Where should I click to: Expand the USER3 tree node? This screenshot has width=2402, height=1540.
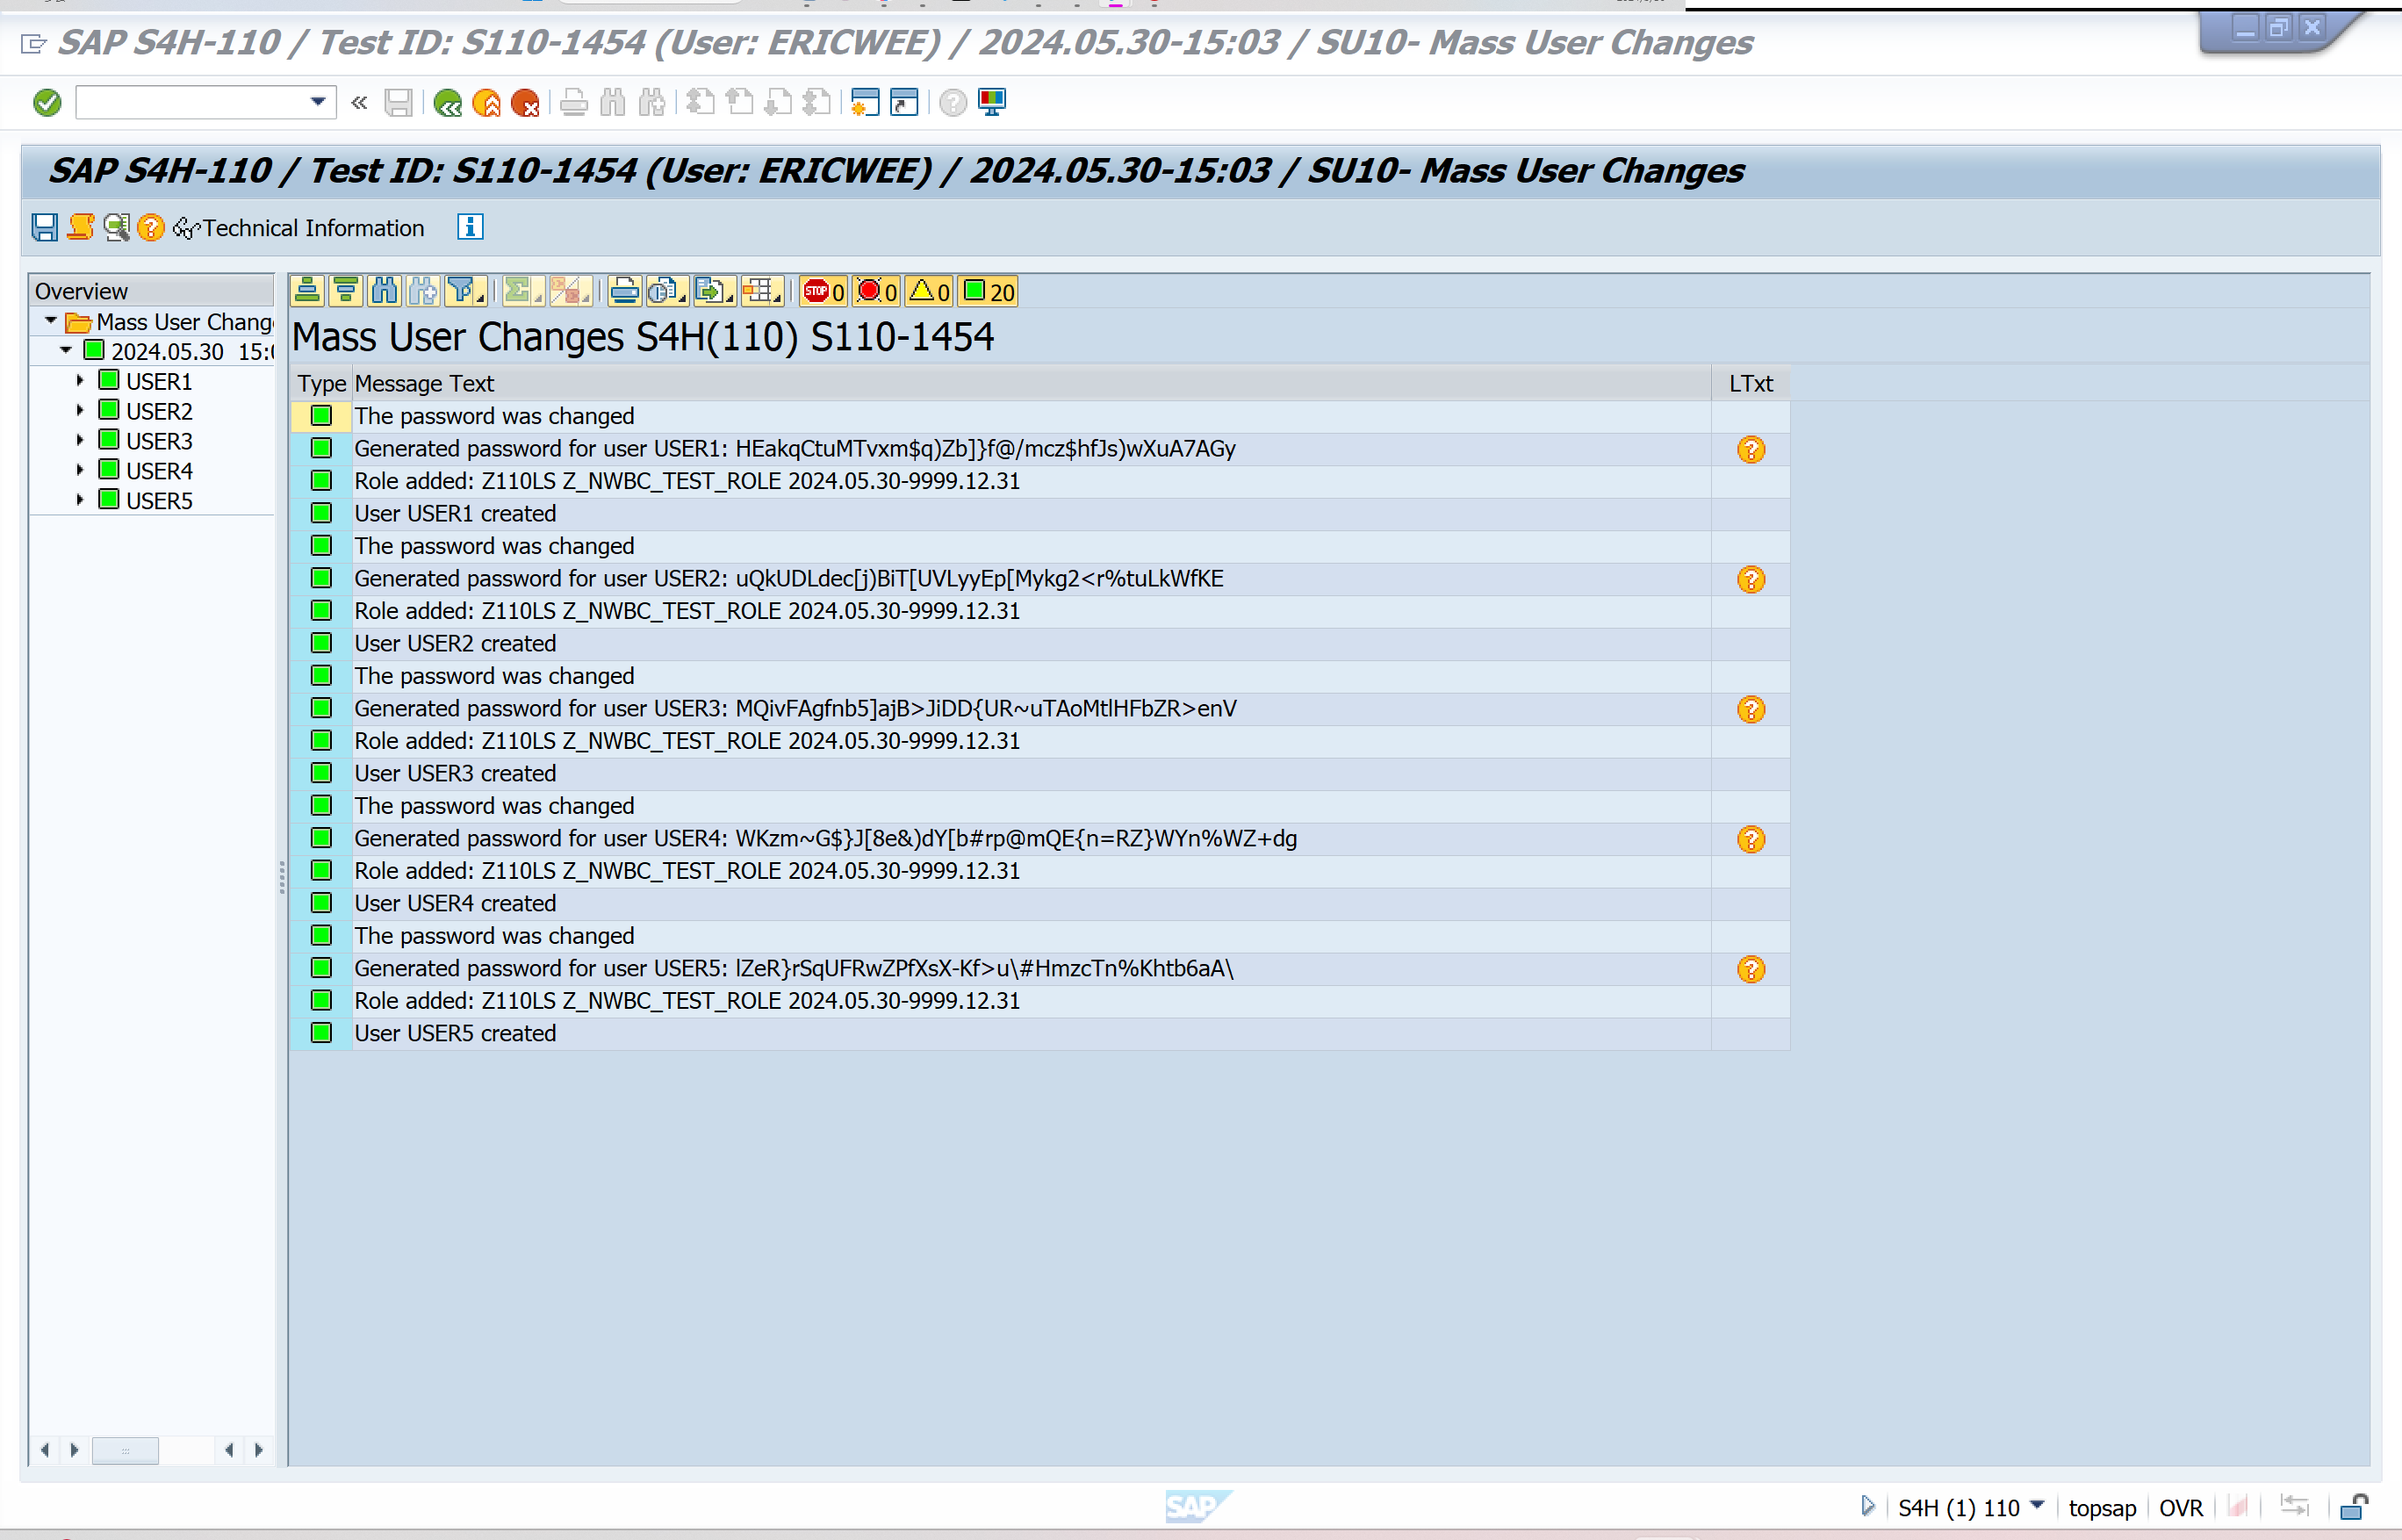click(x=80, y=441)
